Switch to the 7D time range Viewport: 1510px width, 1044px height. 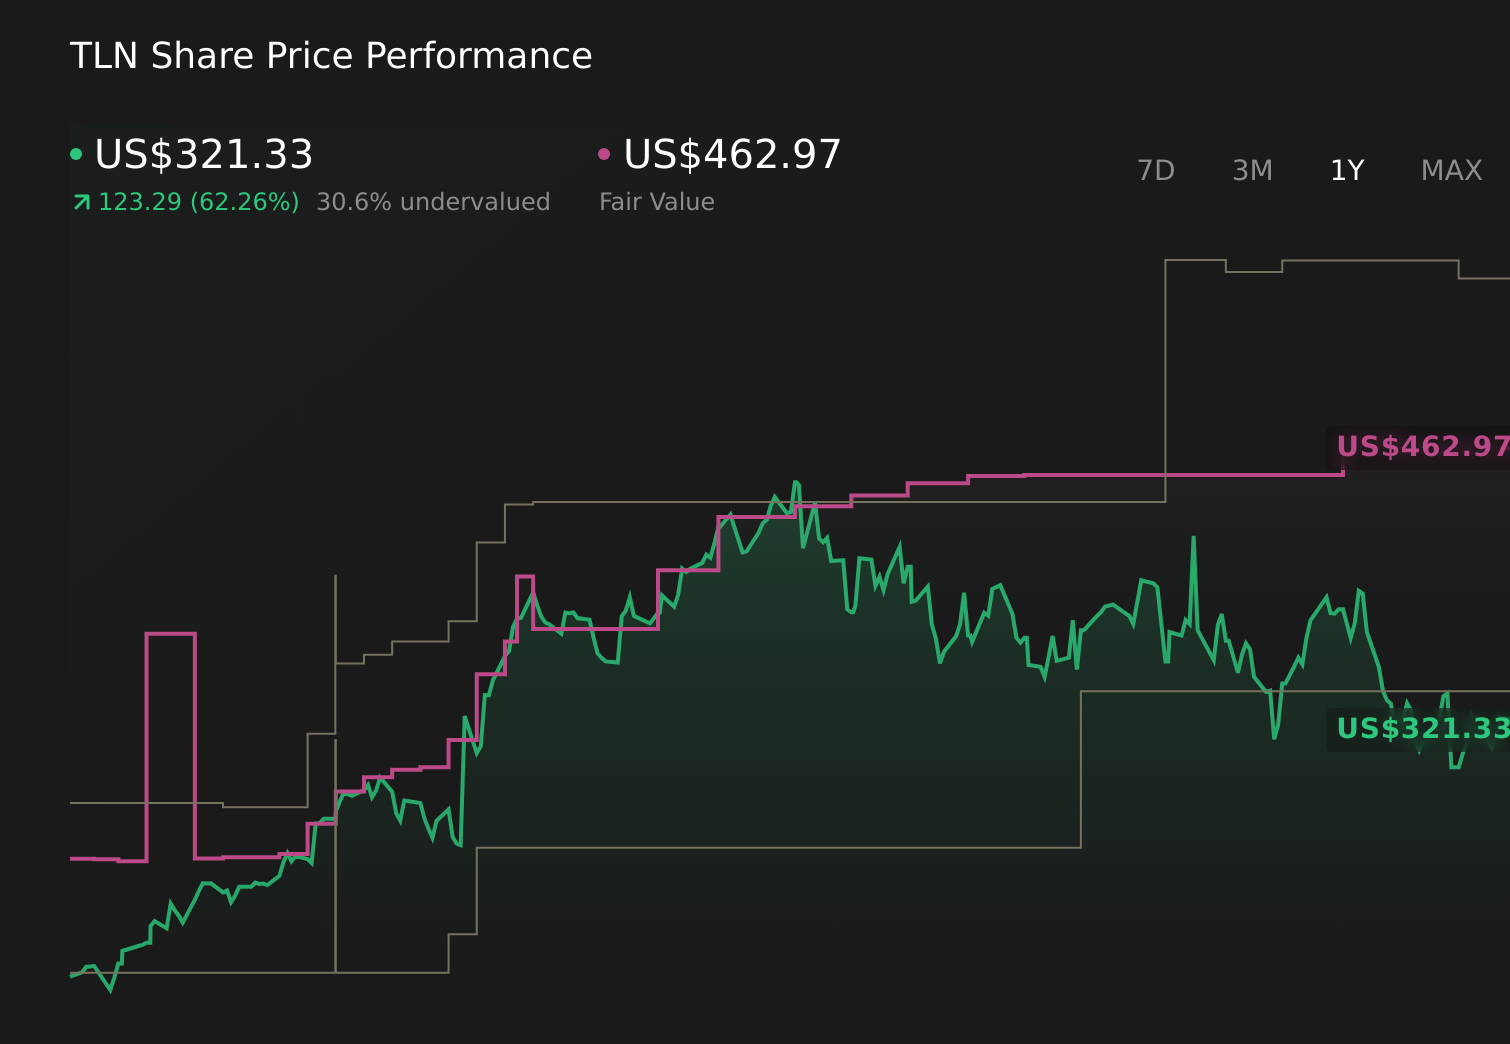(1156, 170)
